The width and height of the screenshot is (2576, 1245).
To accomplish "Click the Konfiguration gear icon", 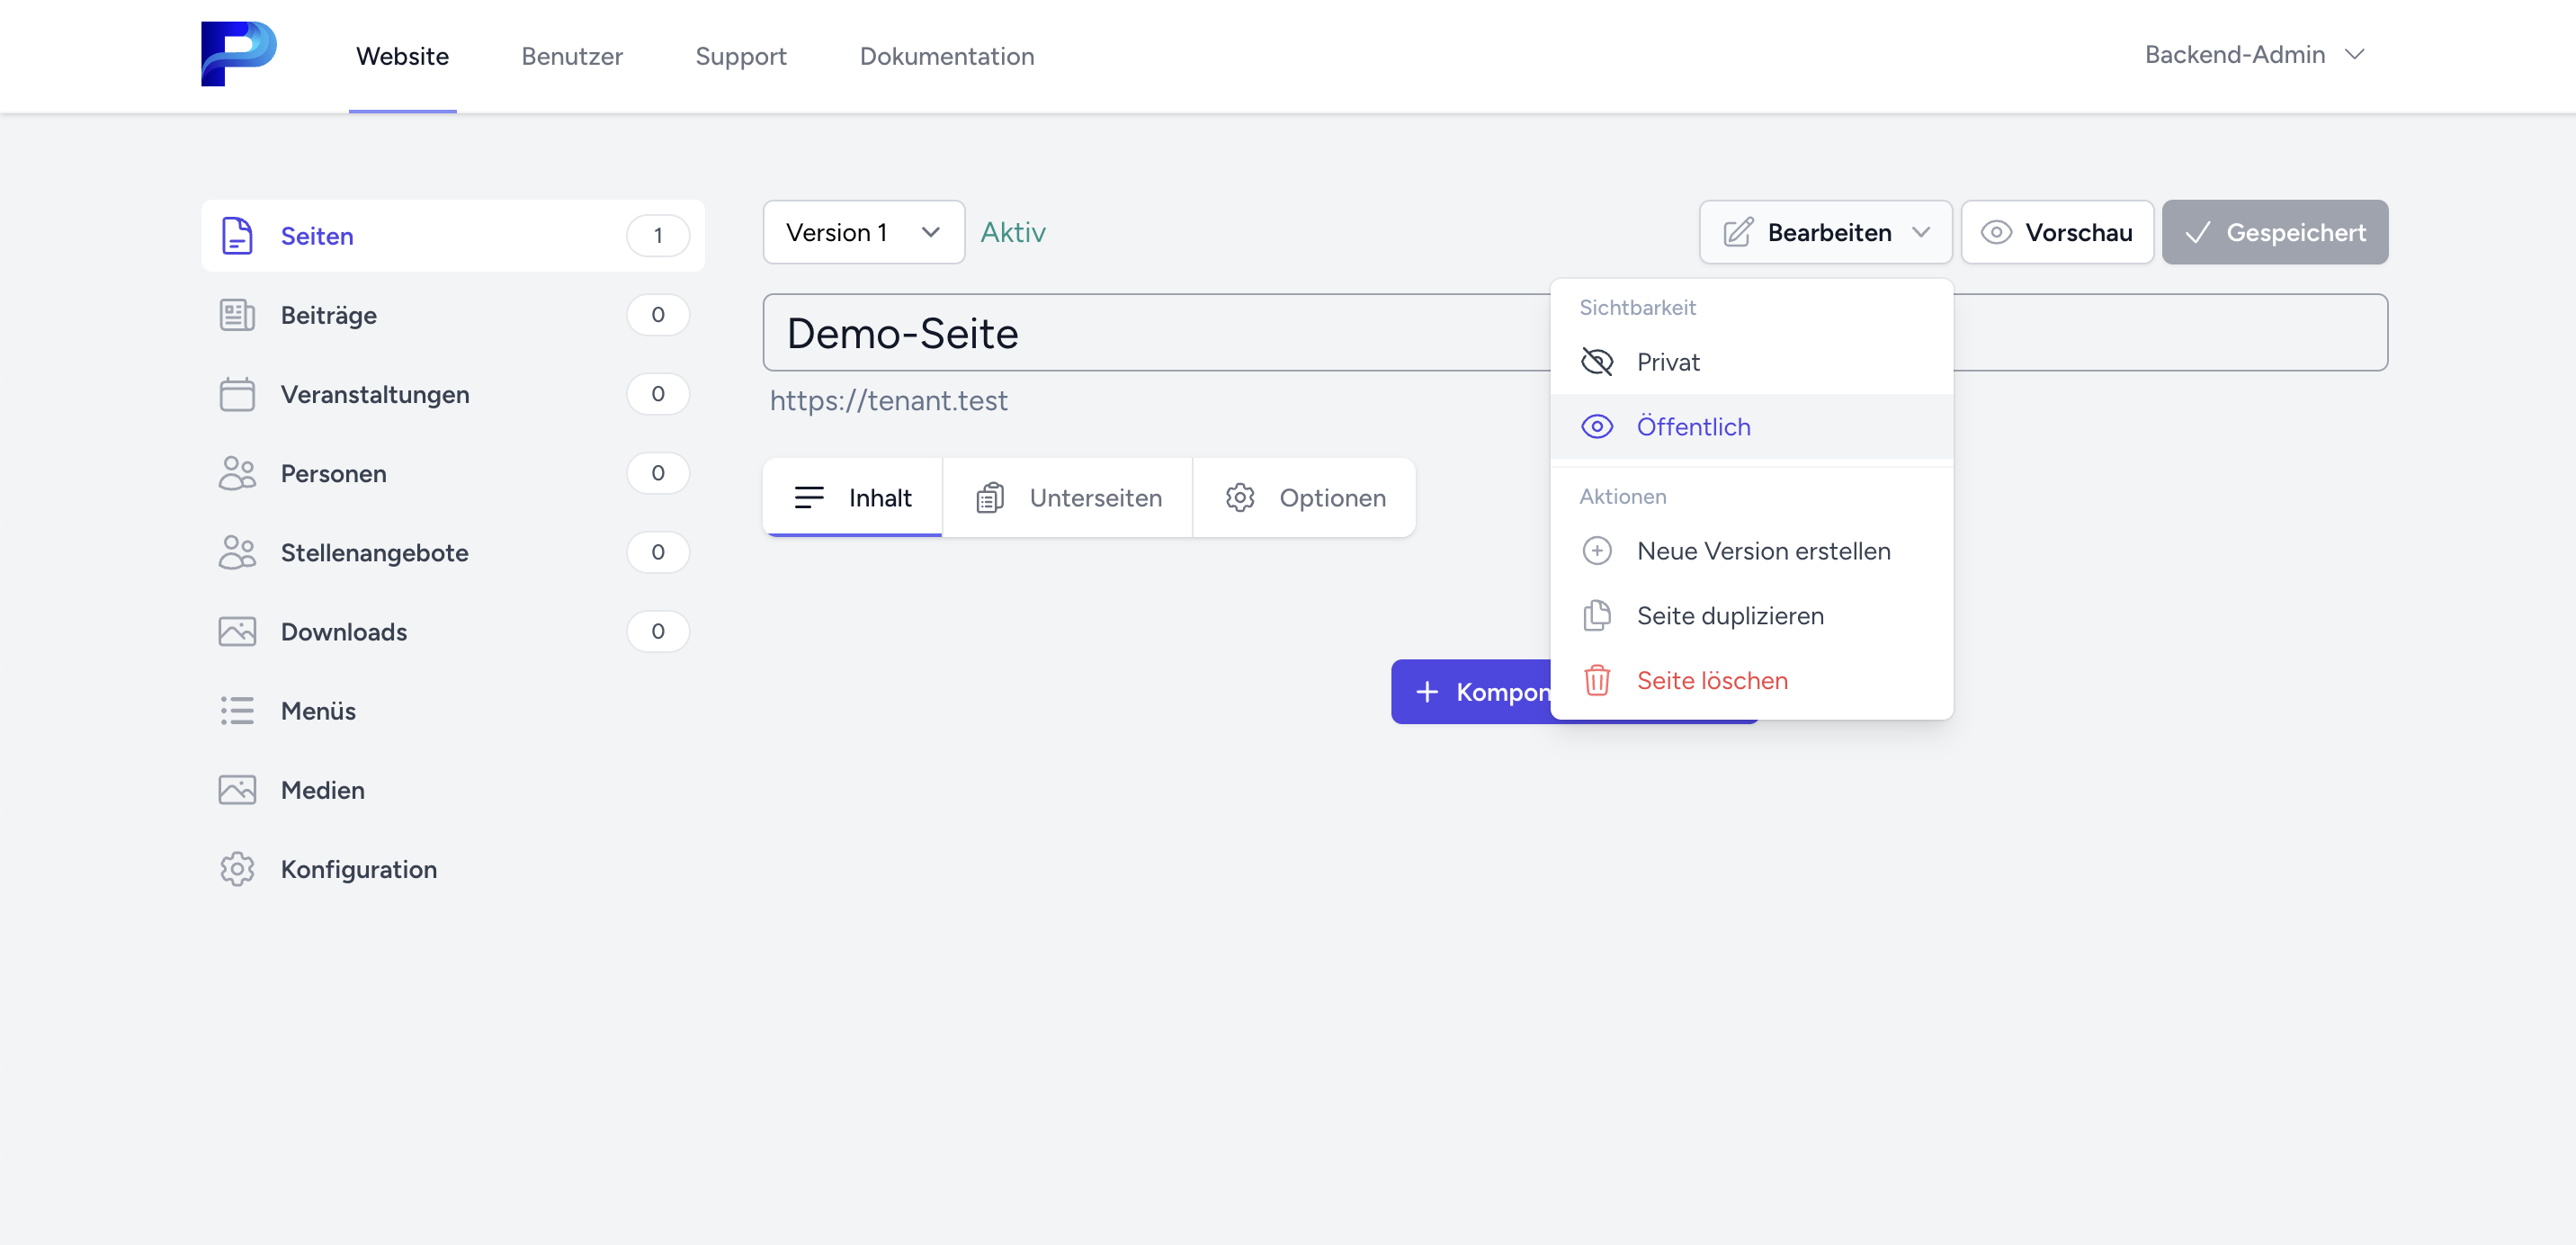I will (237, 869).
